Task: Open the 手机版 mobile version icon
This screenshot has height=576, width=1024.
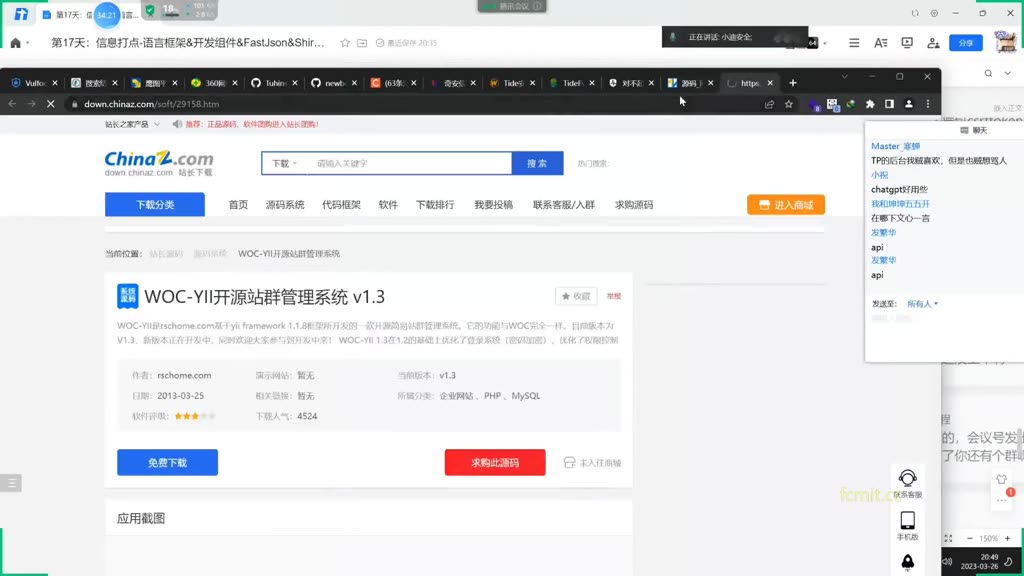Action: [x=908, y=526]
